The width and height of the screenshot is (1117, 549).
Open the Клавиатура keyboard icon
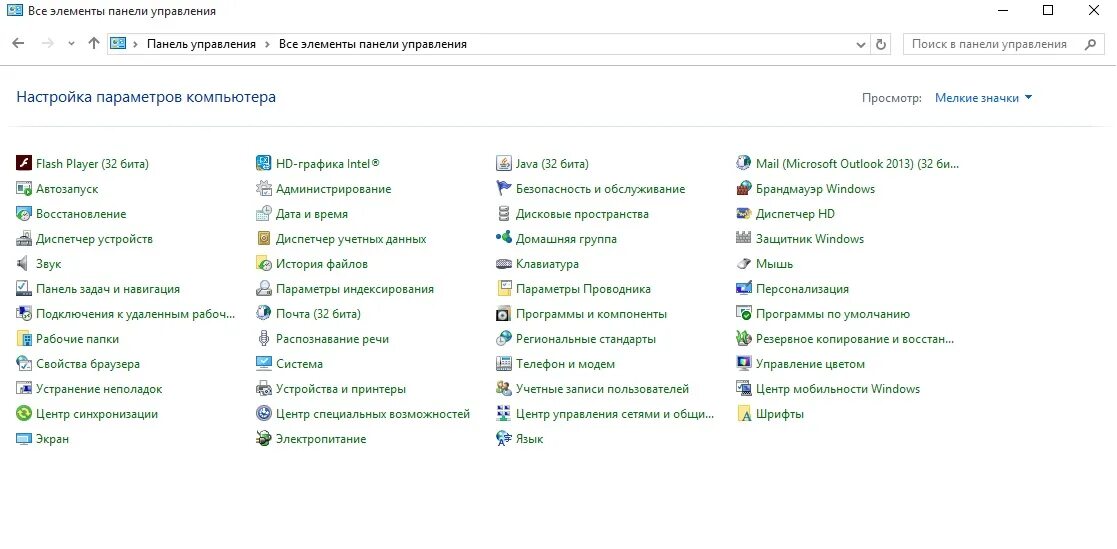pos(504,263)
